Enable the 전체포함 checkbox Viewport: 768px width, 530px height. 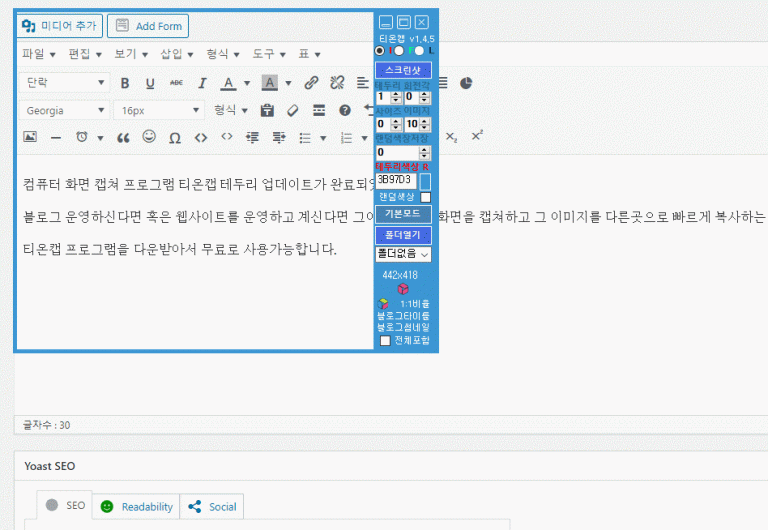click(386, 341)
